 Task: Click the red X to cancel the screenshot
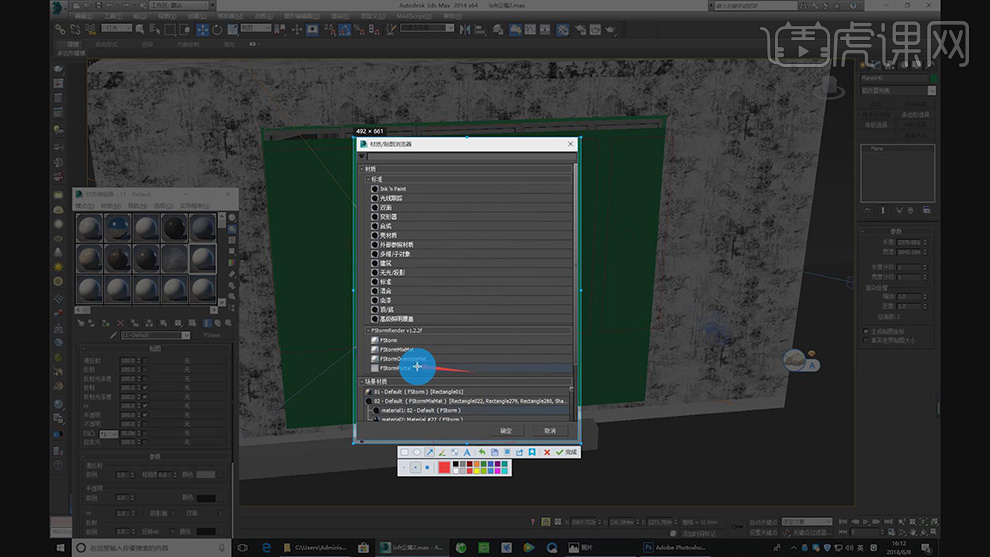point(546,452)
